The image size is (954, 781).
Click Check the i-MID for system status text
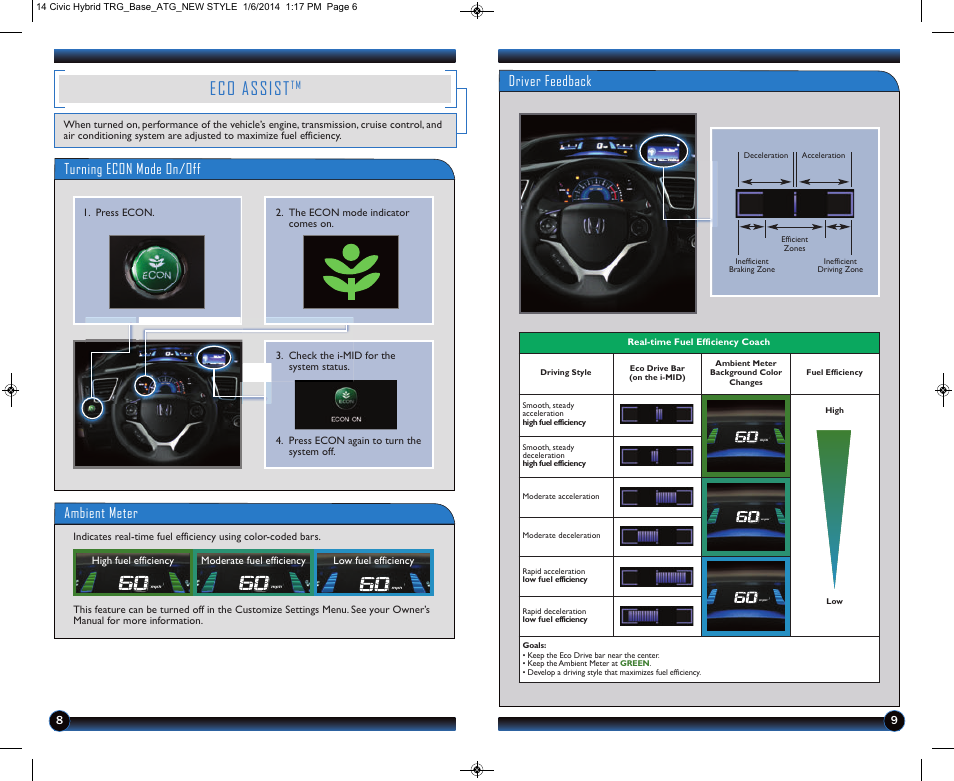(x=335, y=361)
